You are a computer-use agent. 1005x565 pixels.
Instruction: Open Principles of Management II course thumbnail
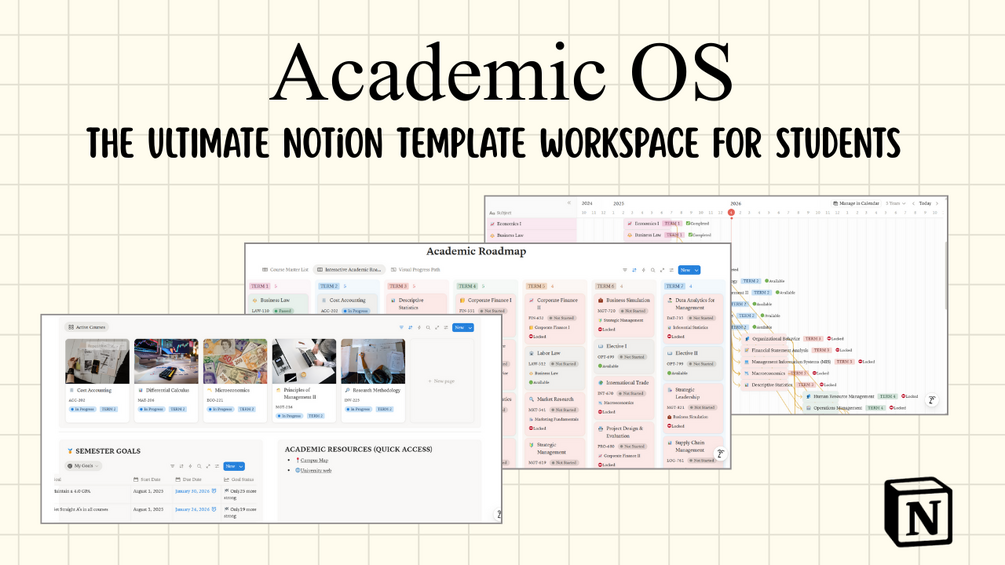(304, 361)
